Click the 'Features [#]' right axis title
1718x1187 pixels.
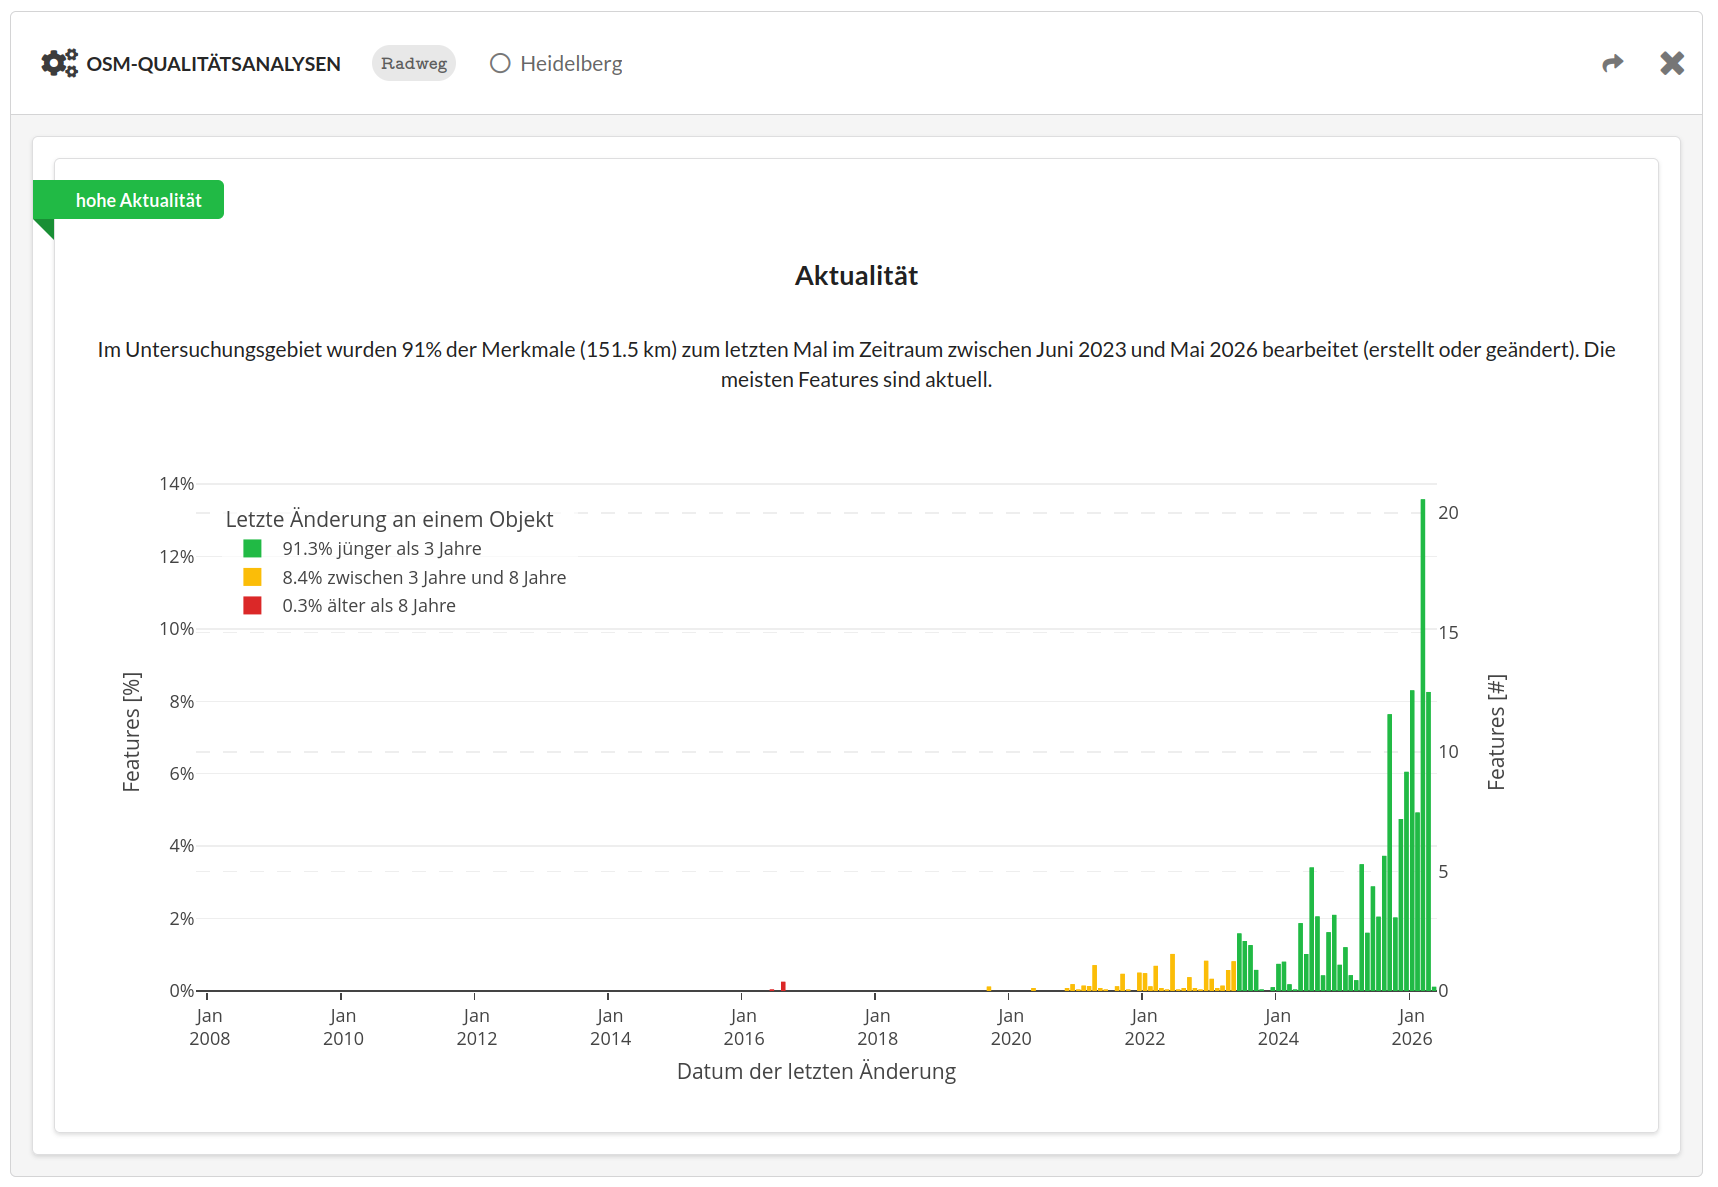click(x=1496, y=732)
